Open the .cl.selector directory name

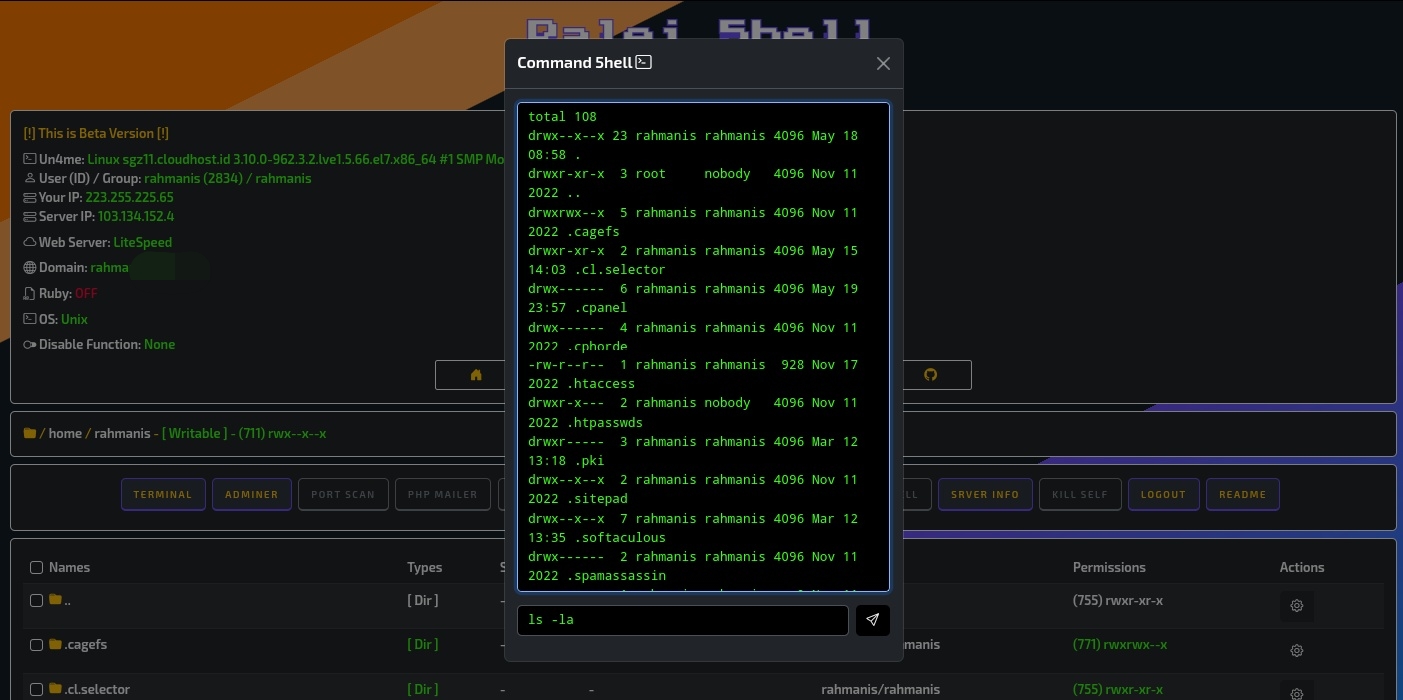(97, 689)
